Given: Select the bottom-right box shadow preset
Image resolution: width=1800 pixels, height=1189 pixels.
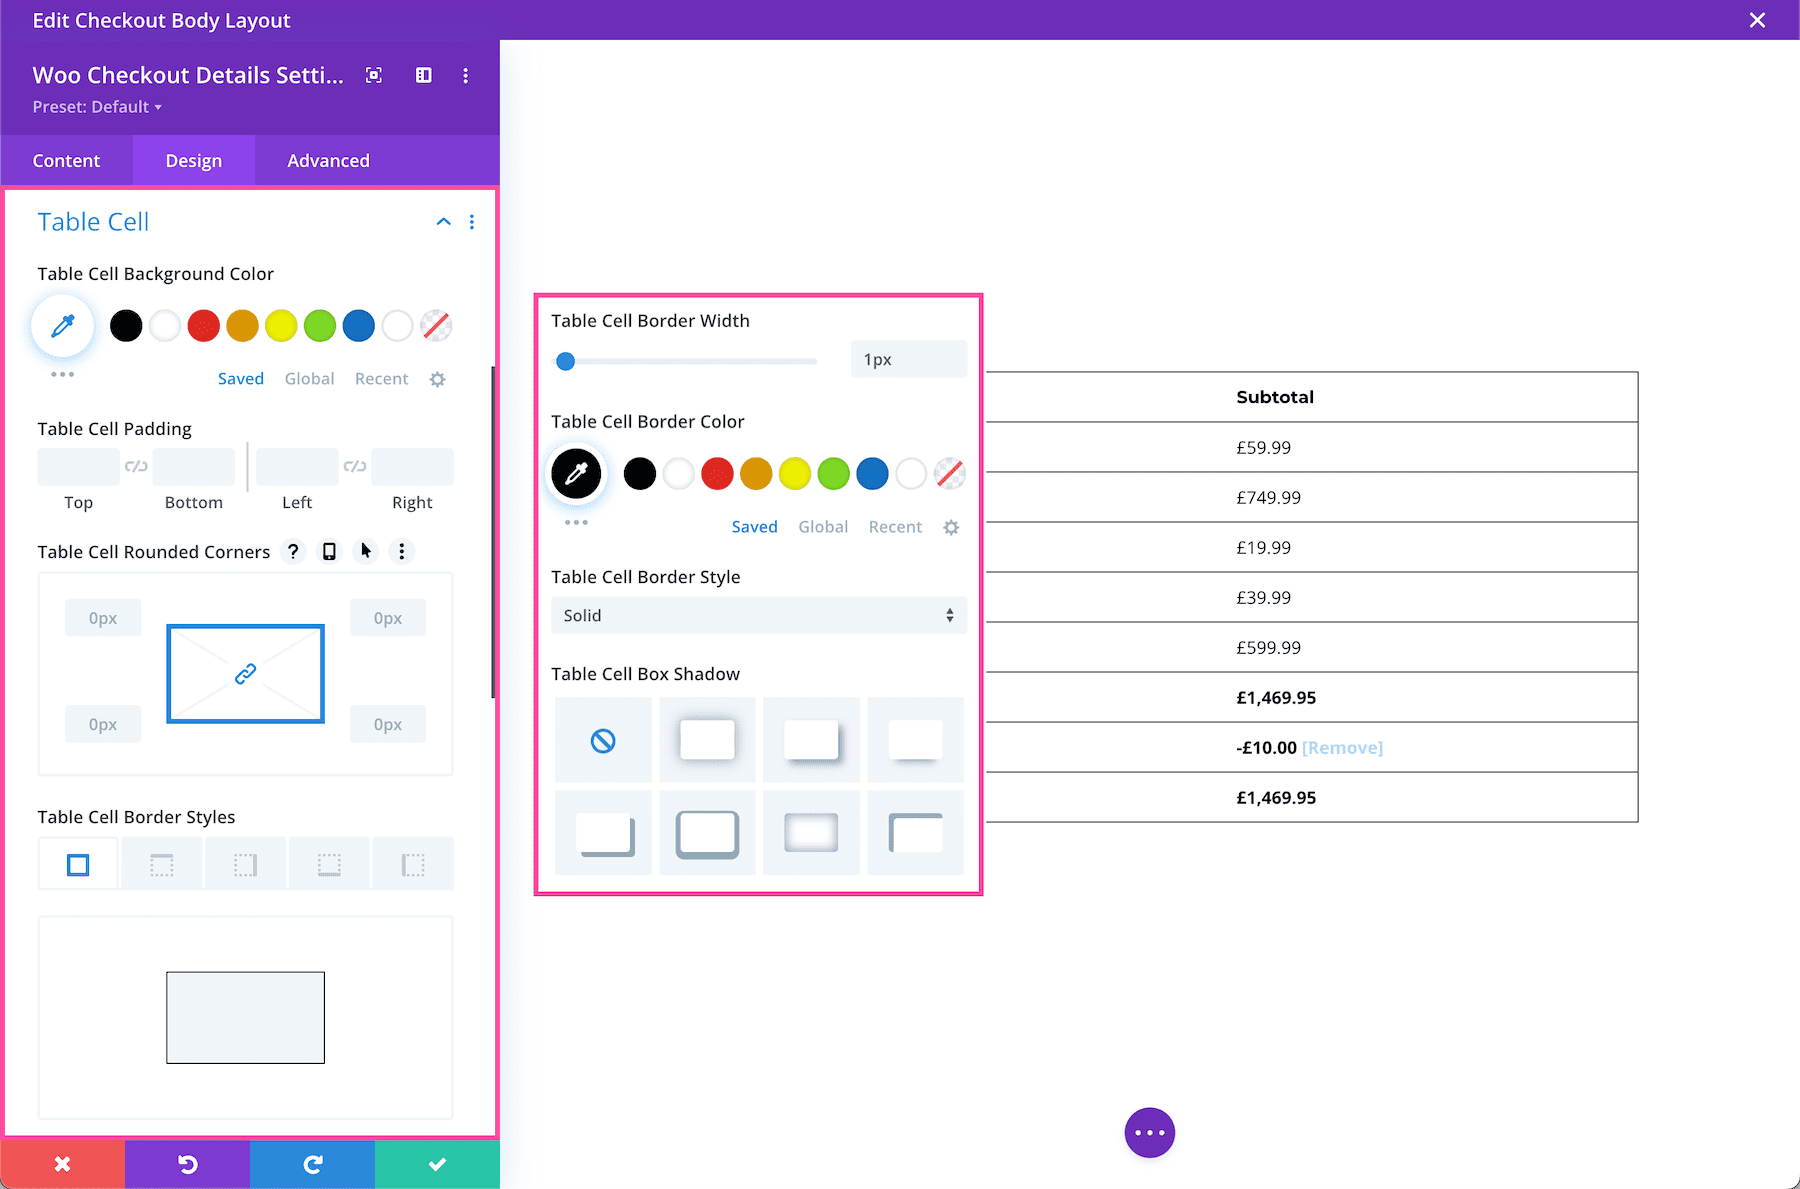Looking at the screenshot, I should point(914,831).
